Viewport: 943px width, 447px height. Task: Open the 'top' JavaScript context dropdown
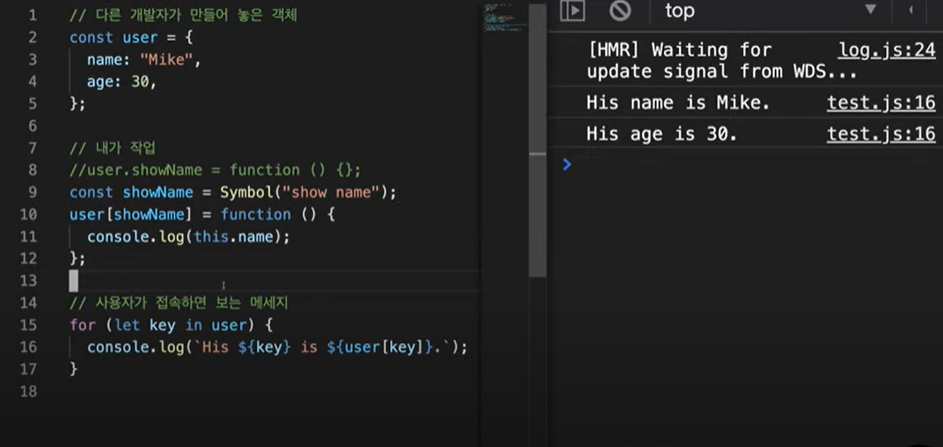(771, 11)
